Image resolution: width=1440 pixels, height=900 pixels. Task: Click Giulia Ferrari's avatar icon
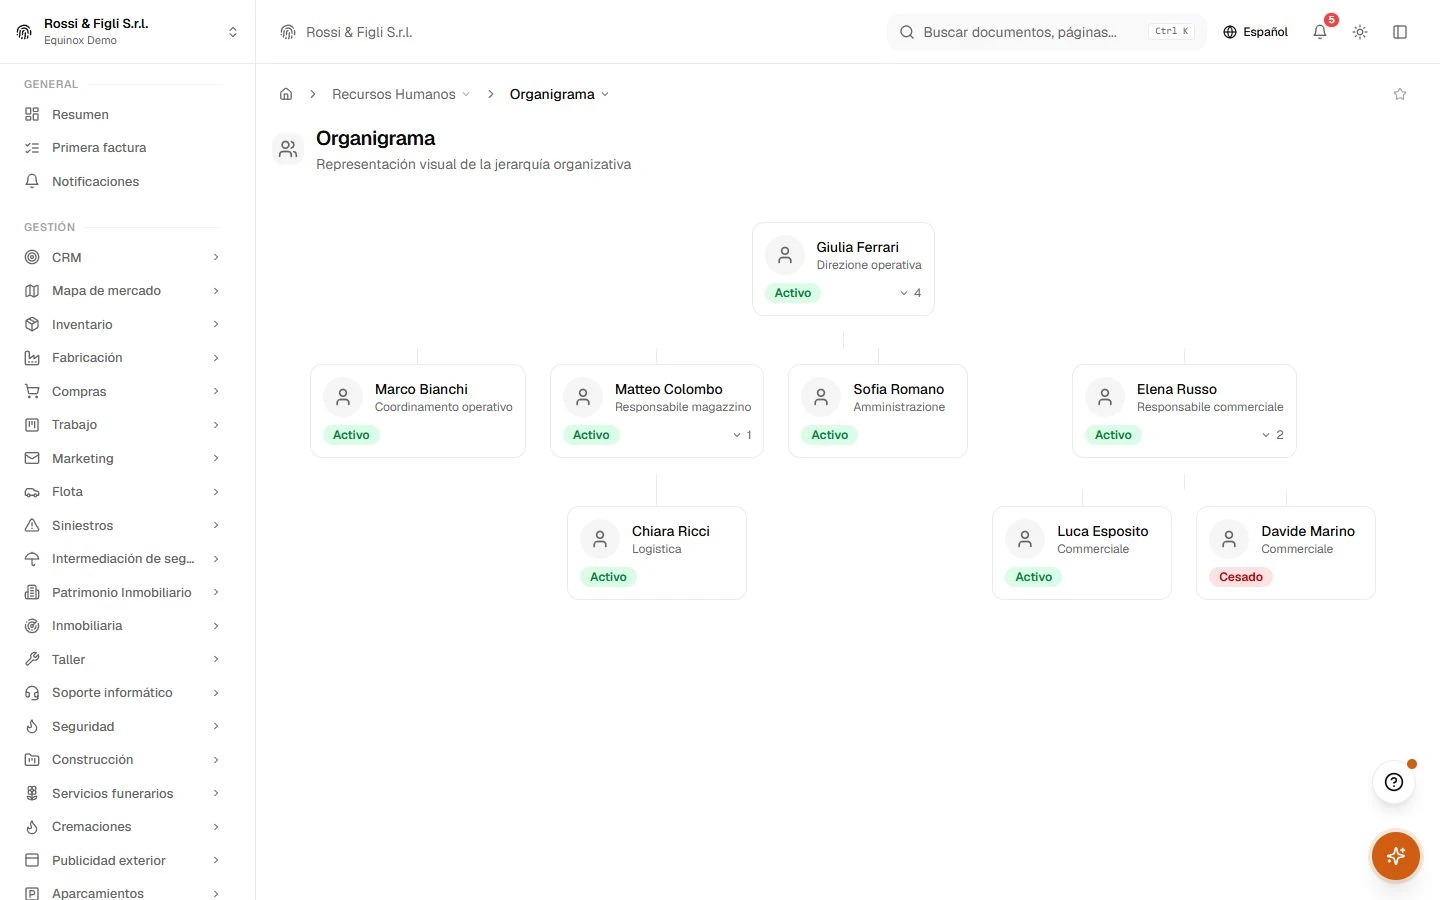coord(785,255)
